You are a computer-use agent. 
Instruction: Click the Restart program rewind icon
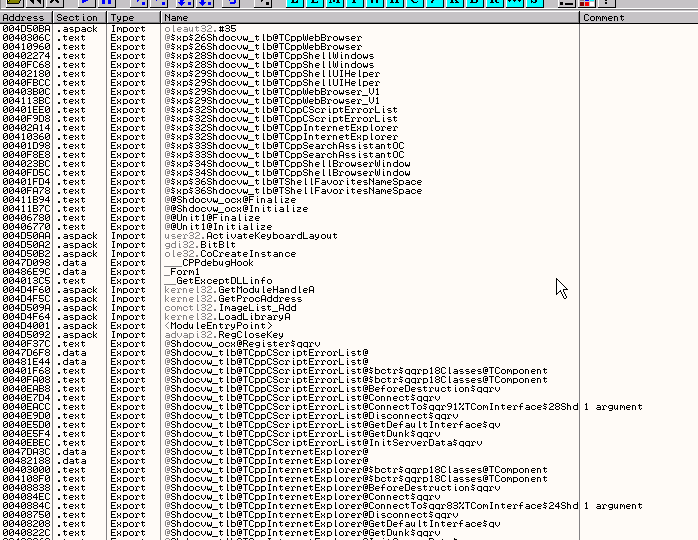(31, 3)
